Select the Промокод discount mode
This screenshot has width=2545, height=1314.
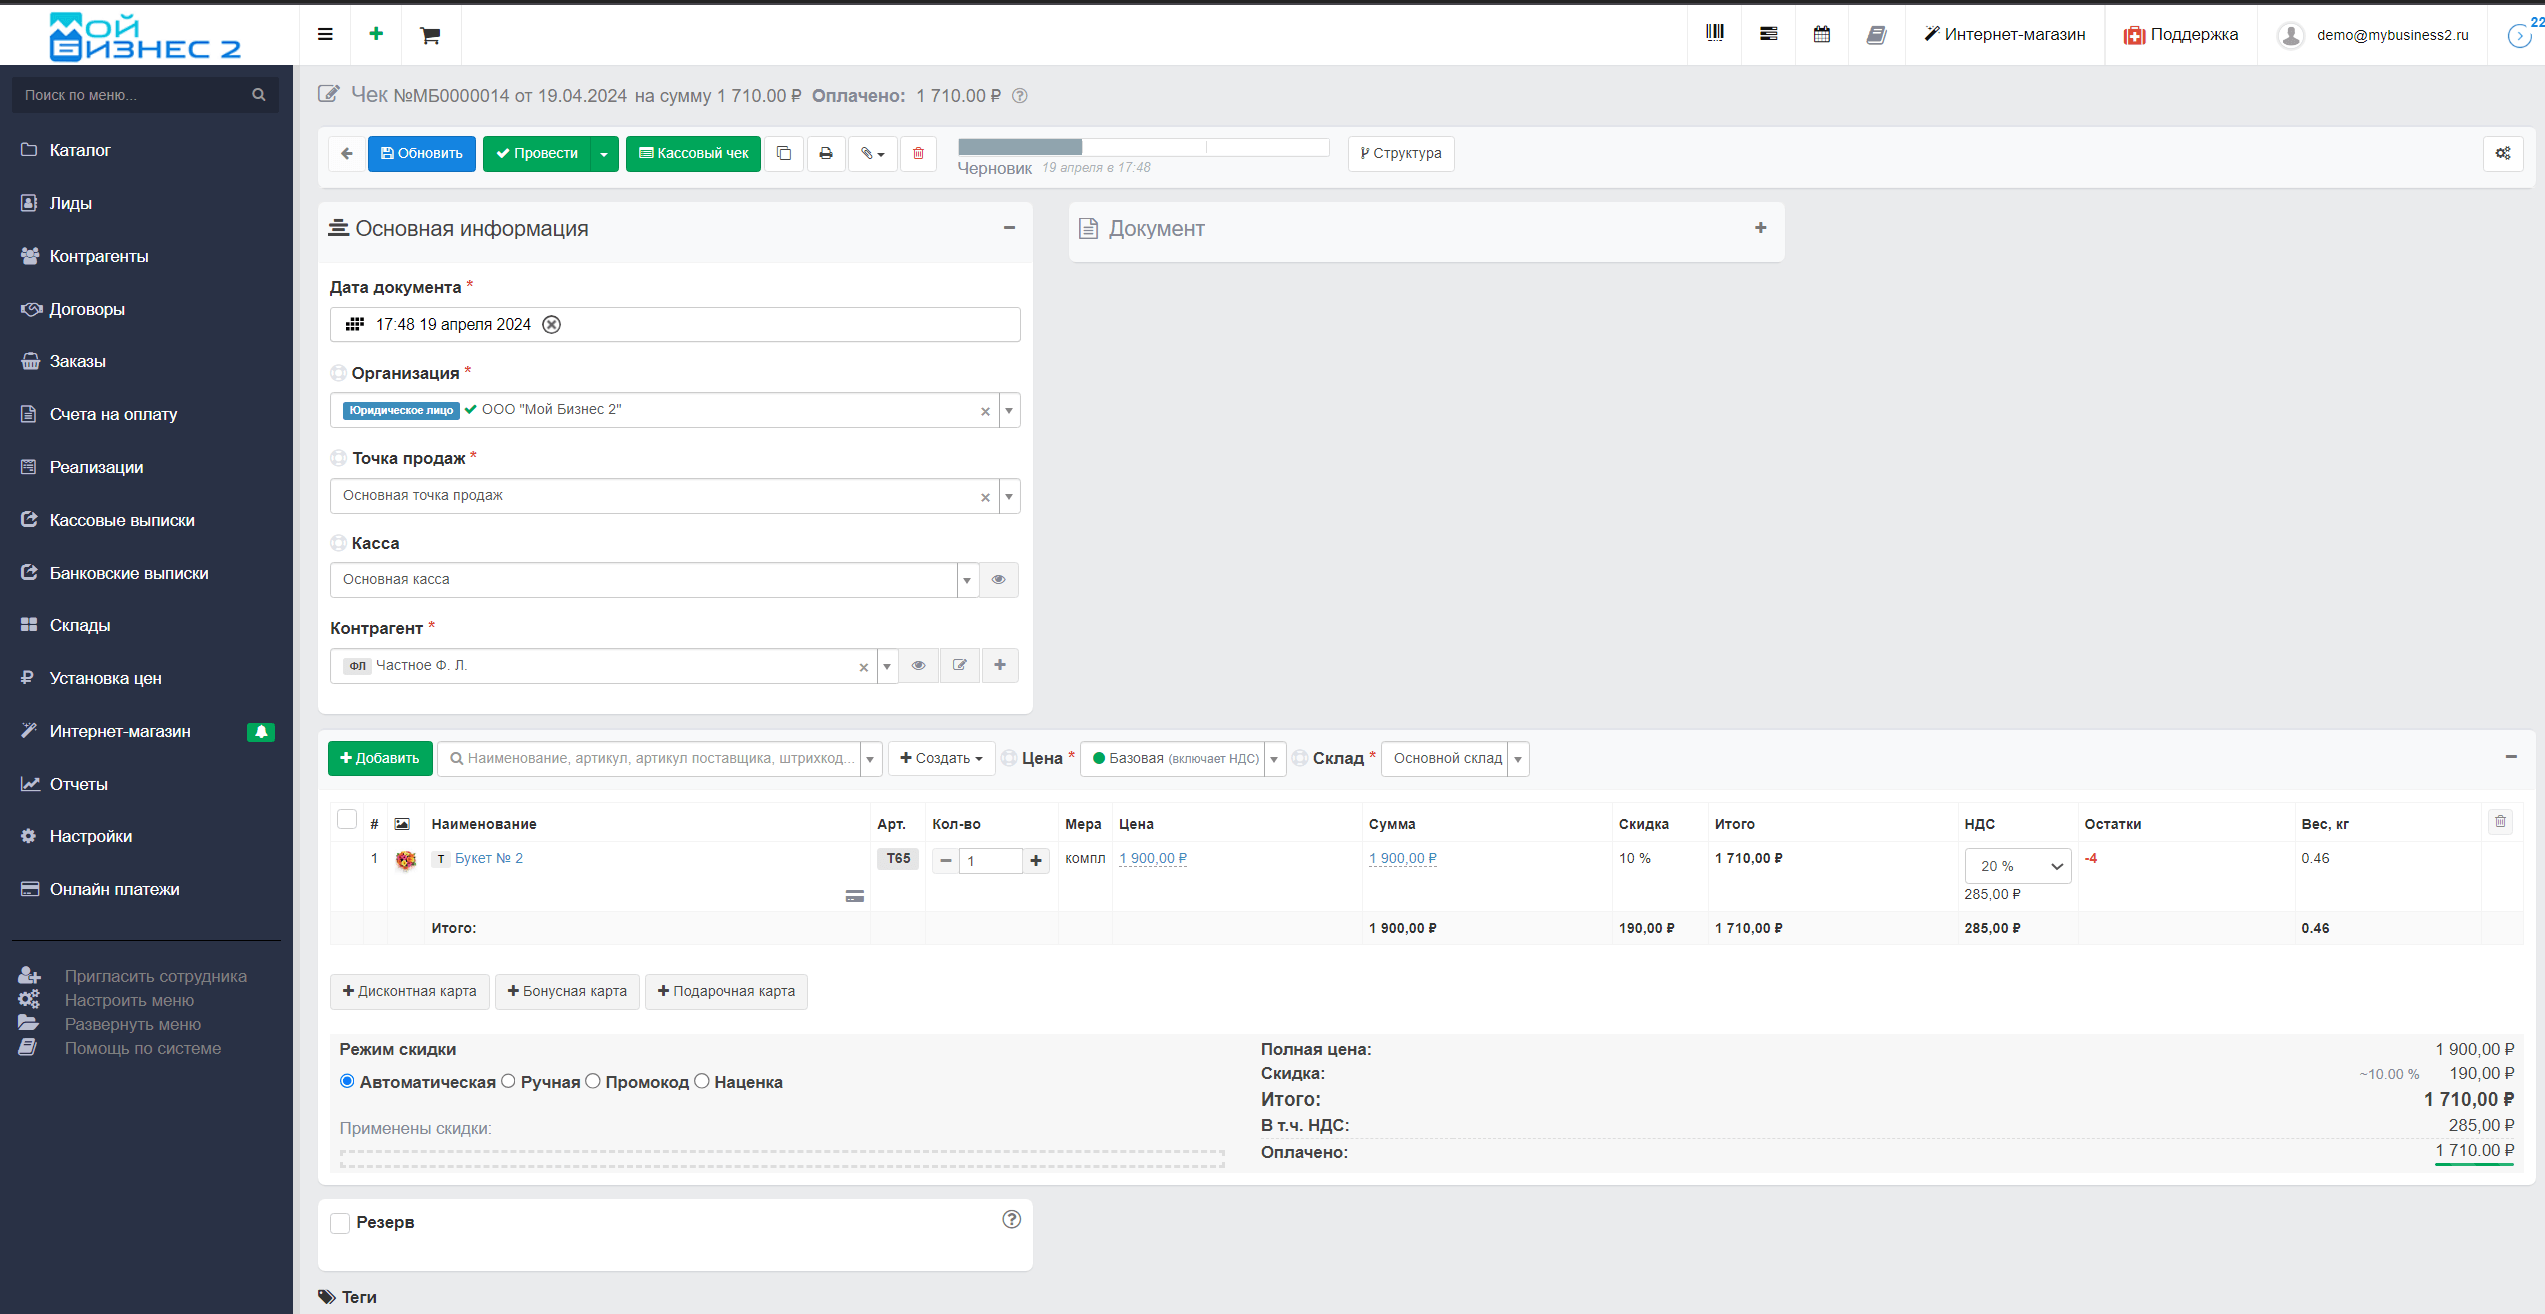[x=593, y=1081]
